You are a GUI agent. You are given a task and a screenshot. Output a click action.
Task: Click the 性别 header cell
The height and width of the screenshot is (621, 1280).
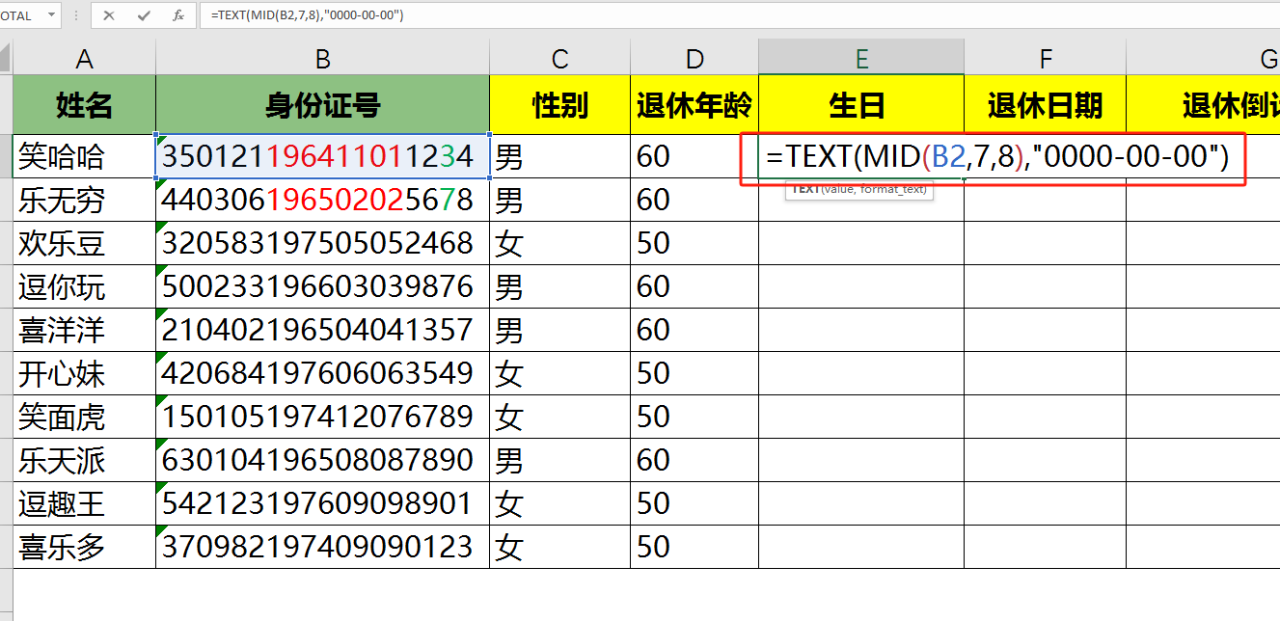(560, 105)
